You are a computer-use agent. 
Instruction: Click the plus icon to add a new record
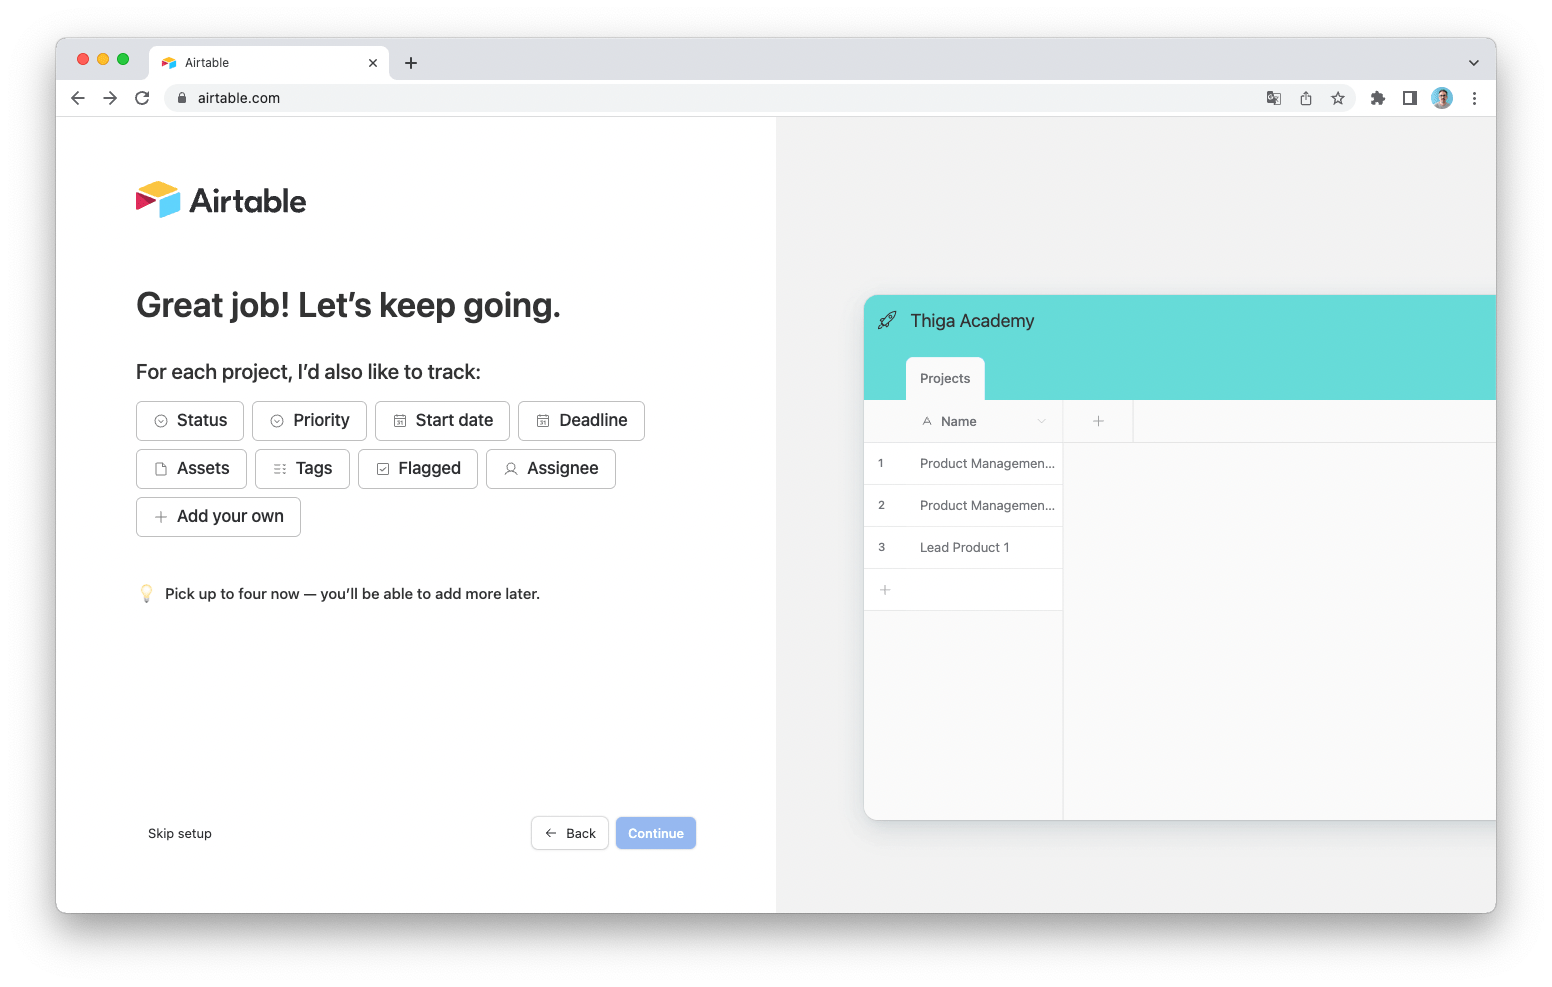point(885,589)
